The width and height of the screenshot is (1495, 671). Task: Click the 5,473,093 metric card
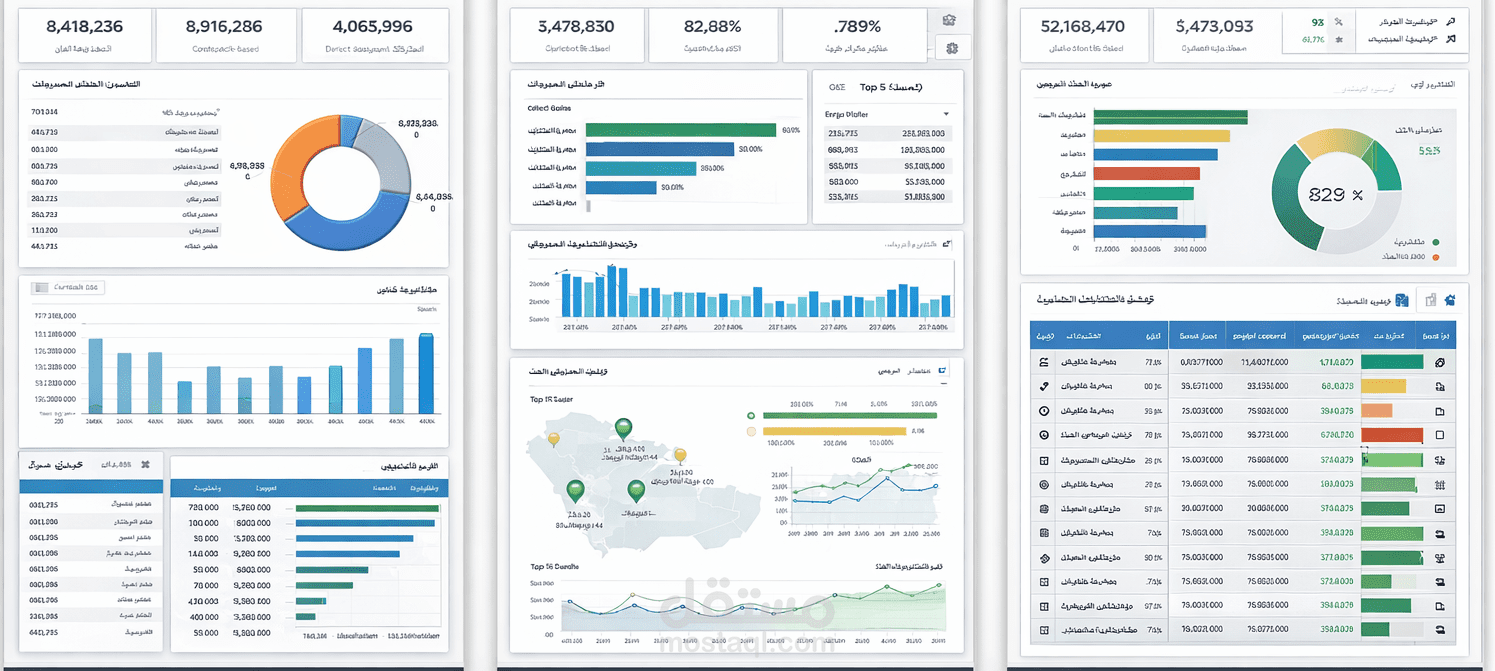1216,35
